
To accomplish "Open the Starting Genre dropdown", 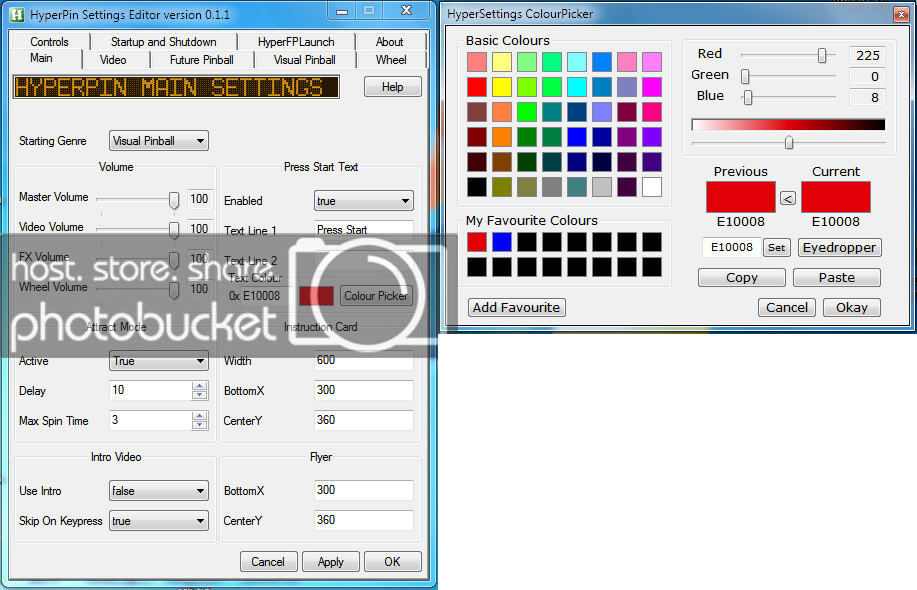I will pyautogui.click(x=158, y=140).
